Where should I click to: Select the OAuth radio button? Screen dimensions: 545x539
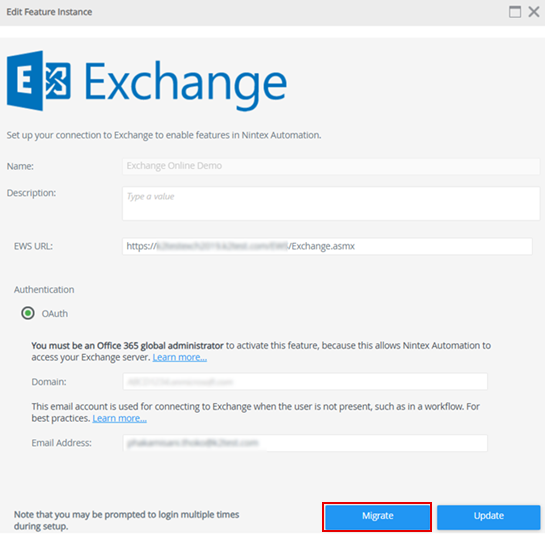(x=28, y=313)
